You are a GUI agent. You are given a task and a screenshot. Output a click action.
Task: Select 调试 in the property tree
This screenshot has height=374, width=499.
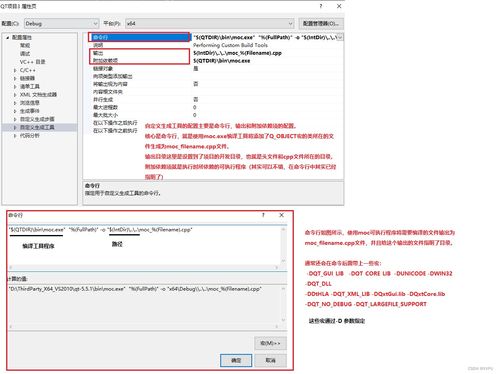click(x=25, y=54)
